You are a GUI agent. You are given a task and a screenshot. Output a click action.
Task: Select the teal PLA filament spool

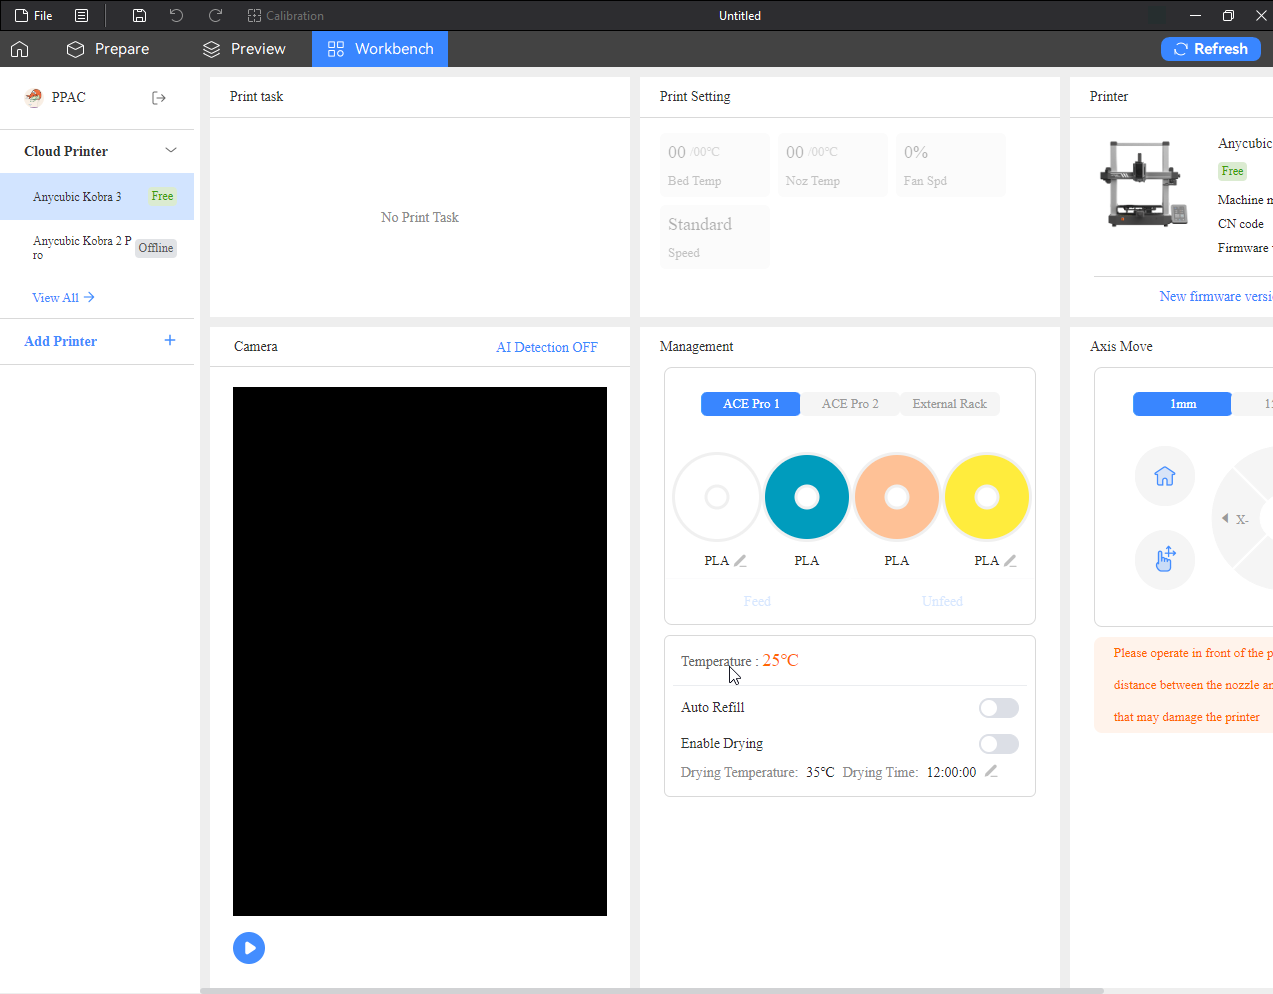(807, 497)
